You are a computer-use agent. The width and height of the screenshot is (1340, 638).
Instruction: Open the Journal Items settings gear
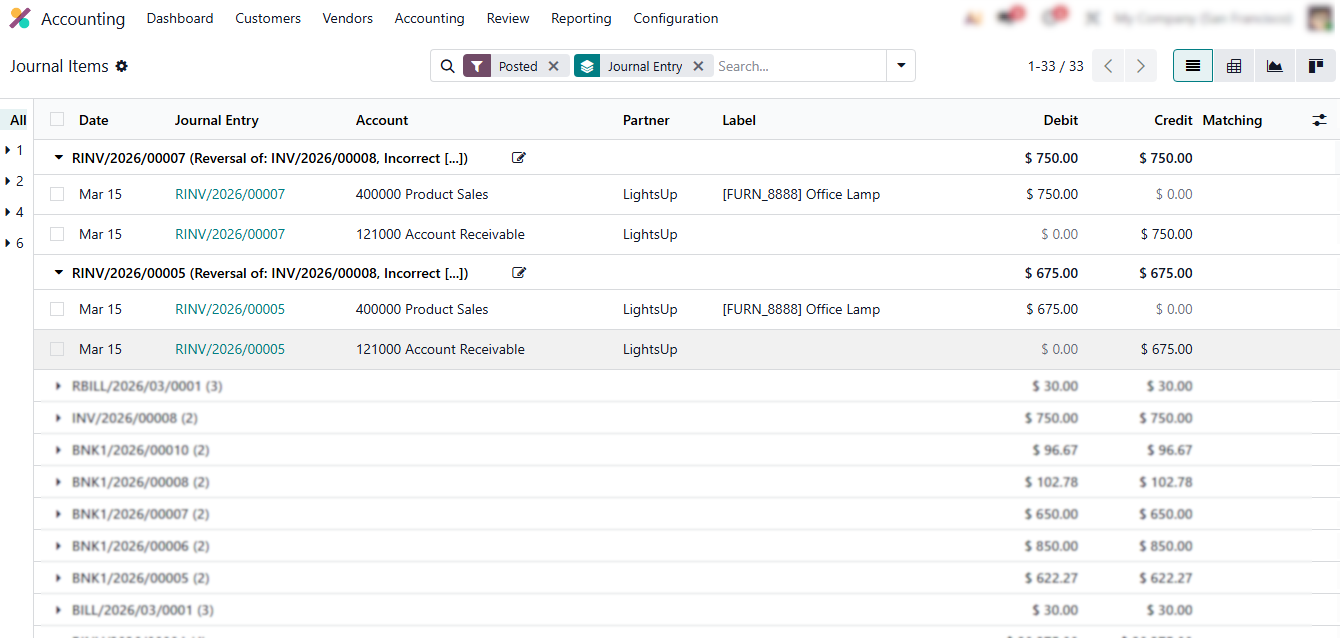[122, 66]
